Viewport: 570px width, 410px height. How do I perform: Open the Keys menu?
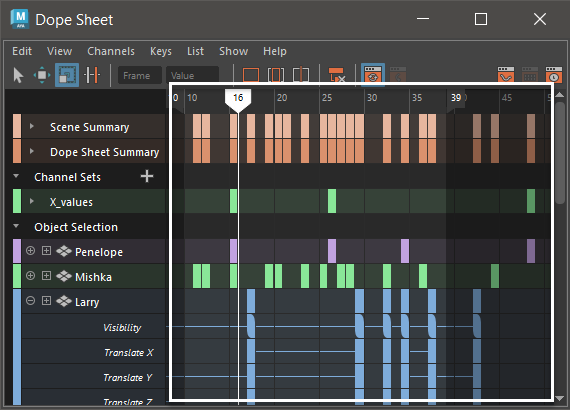pyautogui.click(x=161, y=51)
